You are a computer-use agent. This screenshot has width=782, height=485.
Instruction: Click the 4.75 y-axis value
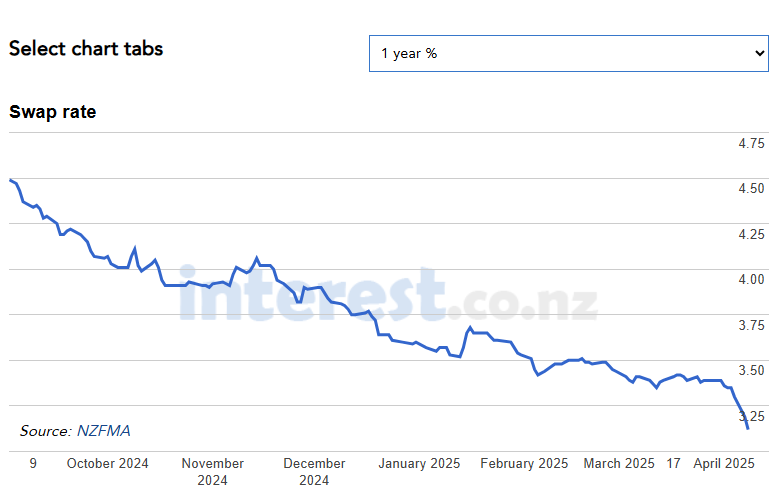[x=751, y=144]
